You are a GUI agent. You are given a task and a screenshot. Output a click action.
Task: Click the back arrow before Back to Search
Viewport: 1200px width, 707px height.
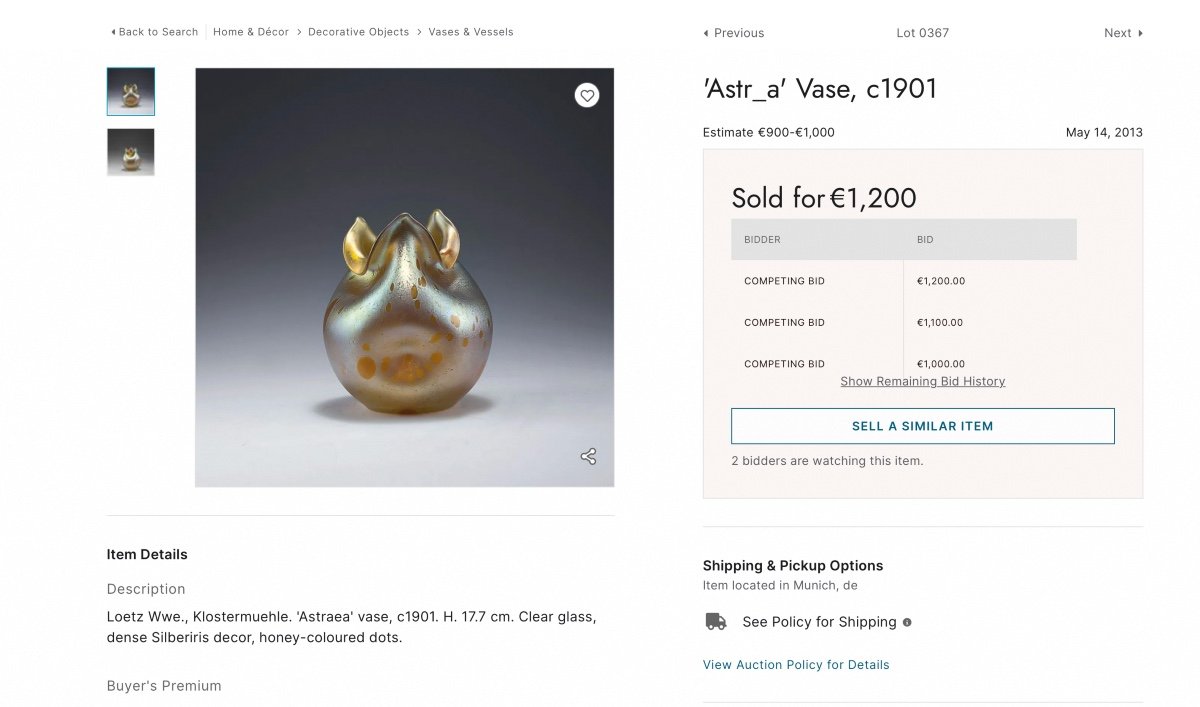[111, 31]
